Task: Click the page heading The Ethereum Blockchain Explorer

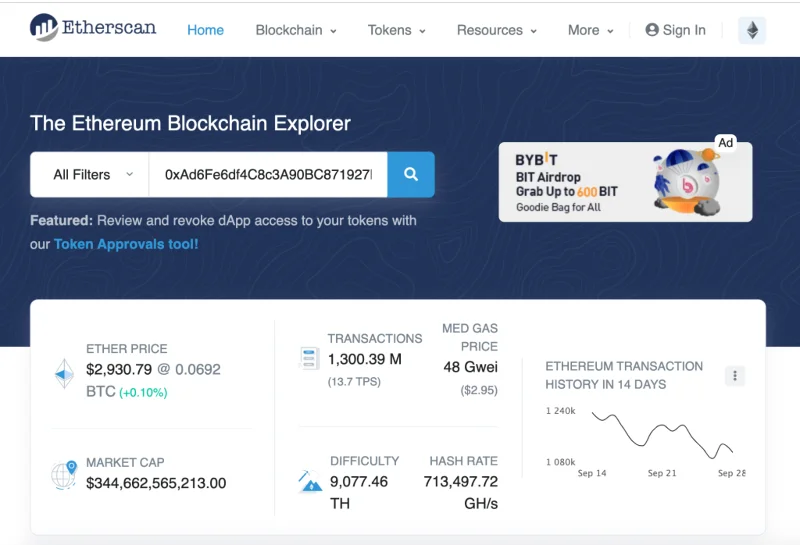Action: click(190, 123)
